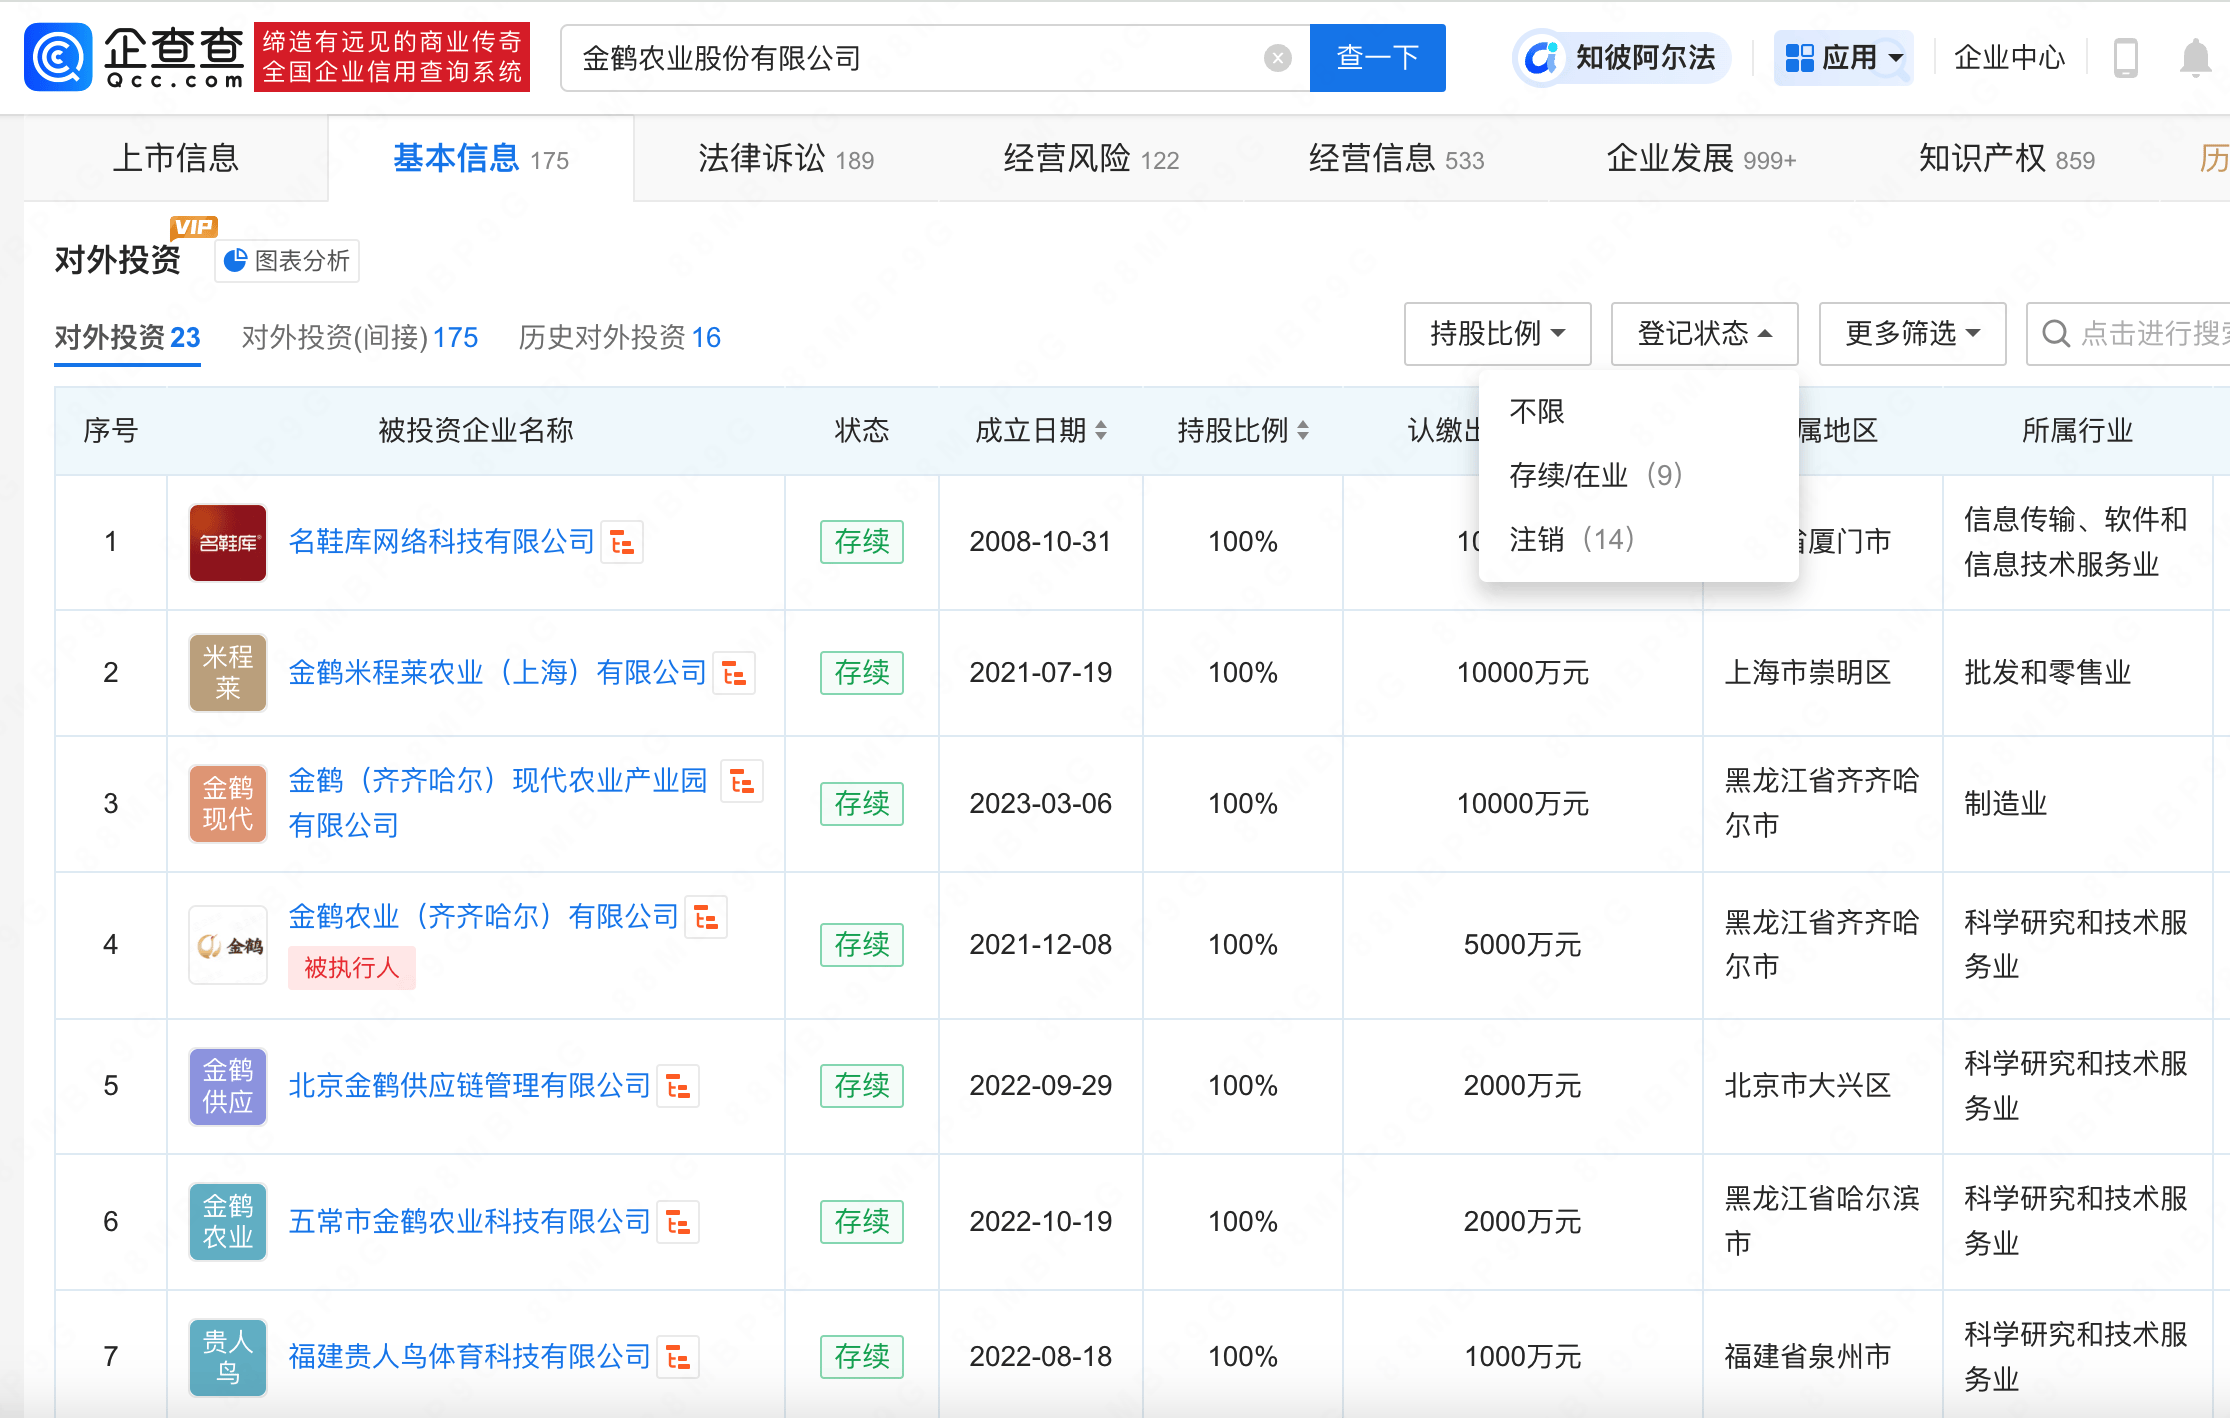This screenshot has height=1418, width=2230.
Task: Open 金鹤农业（齐齐哈尔）有限公司 link
Action: click(483, 917)
